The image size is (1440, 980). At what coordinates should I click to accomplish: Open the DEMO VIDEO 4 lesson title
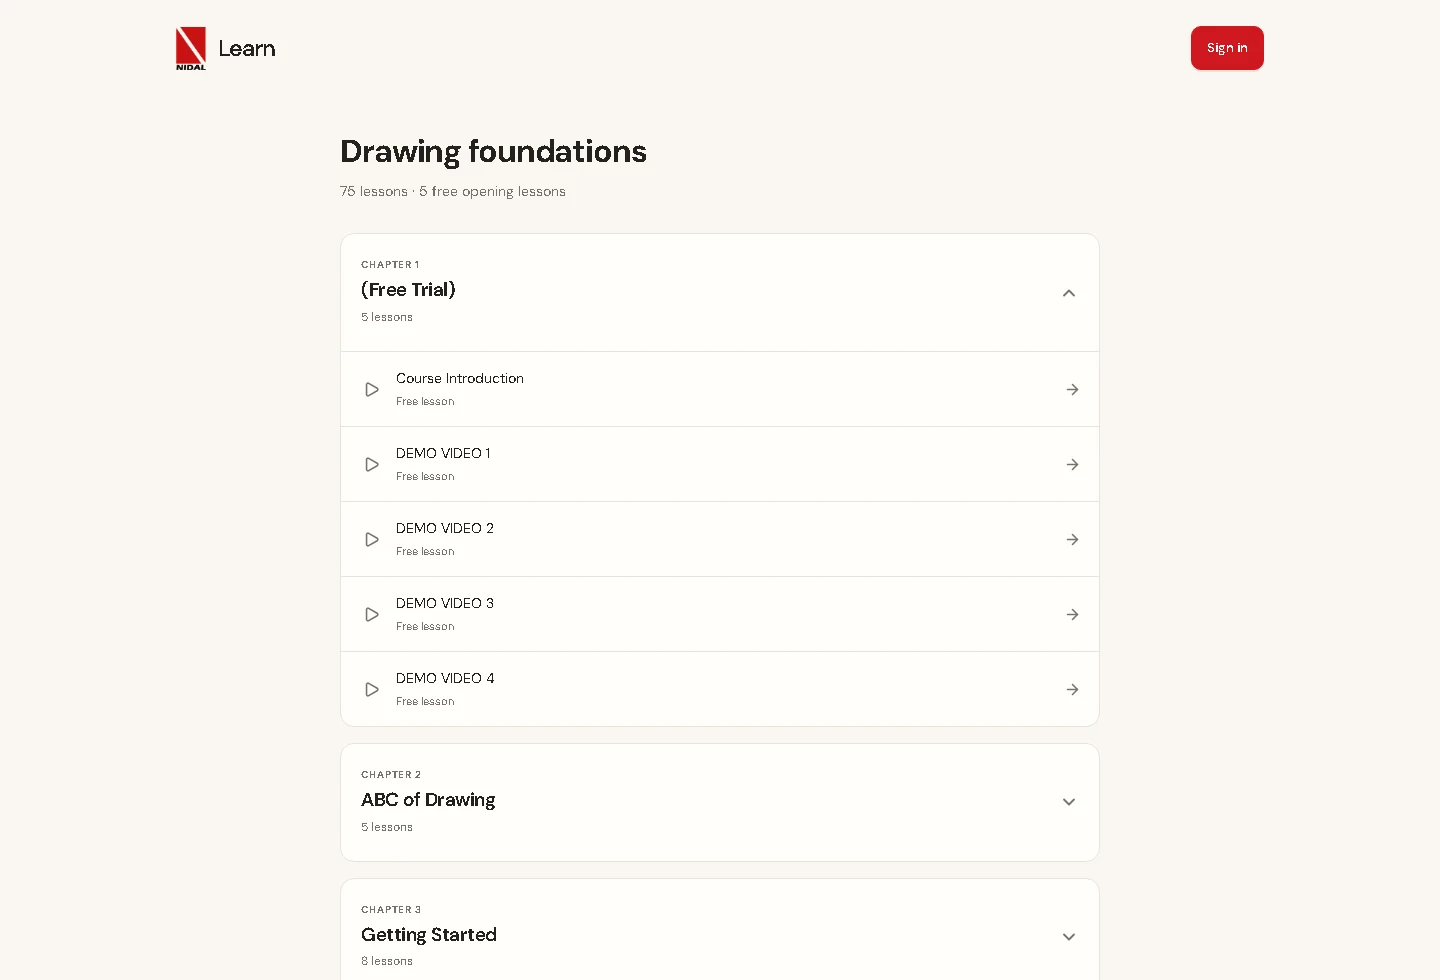coord(445,678)
